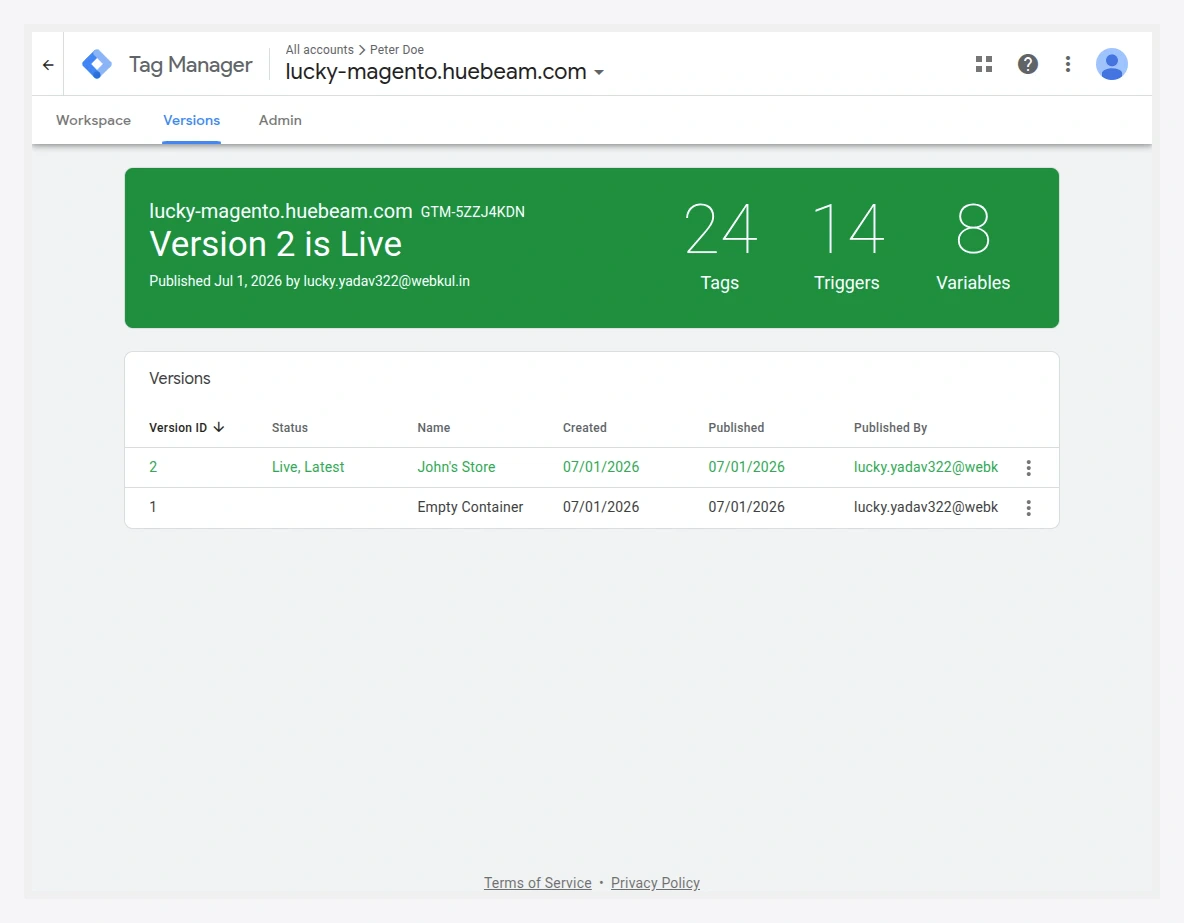Click the Live, Latest status
The height and width of the screenshot is (923, 1184).
point(308,467)
